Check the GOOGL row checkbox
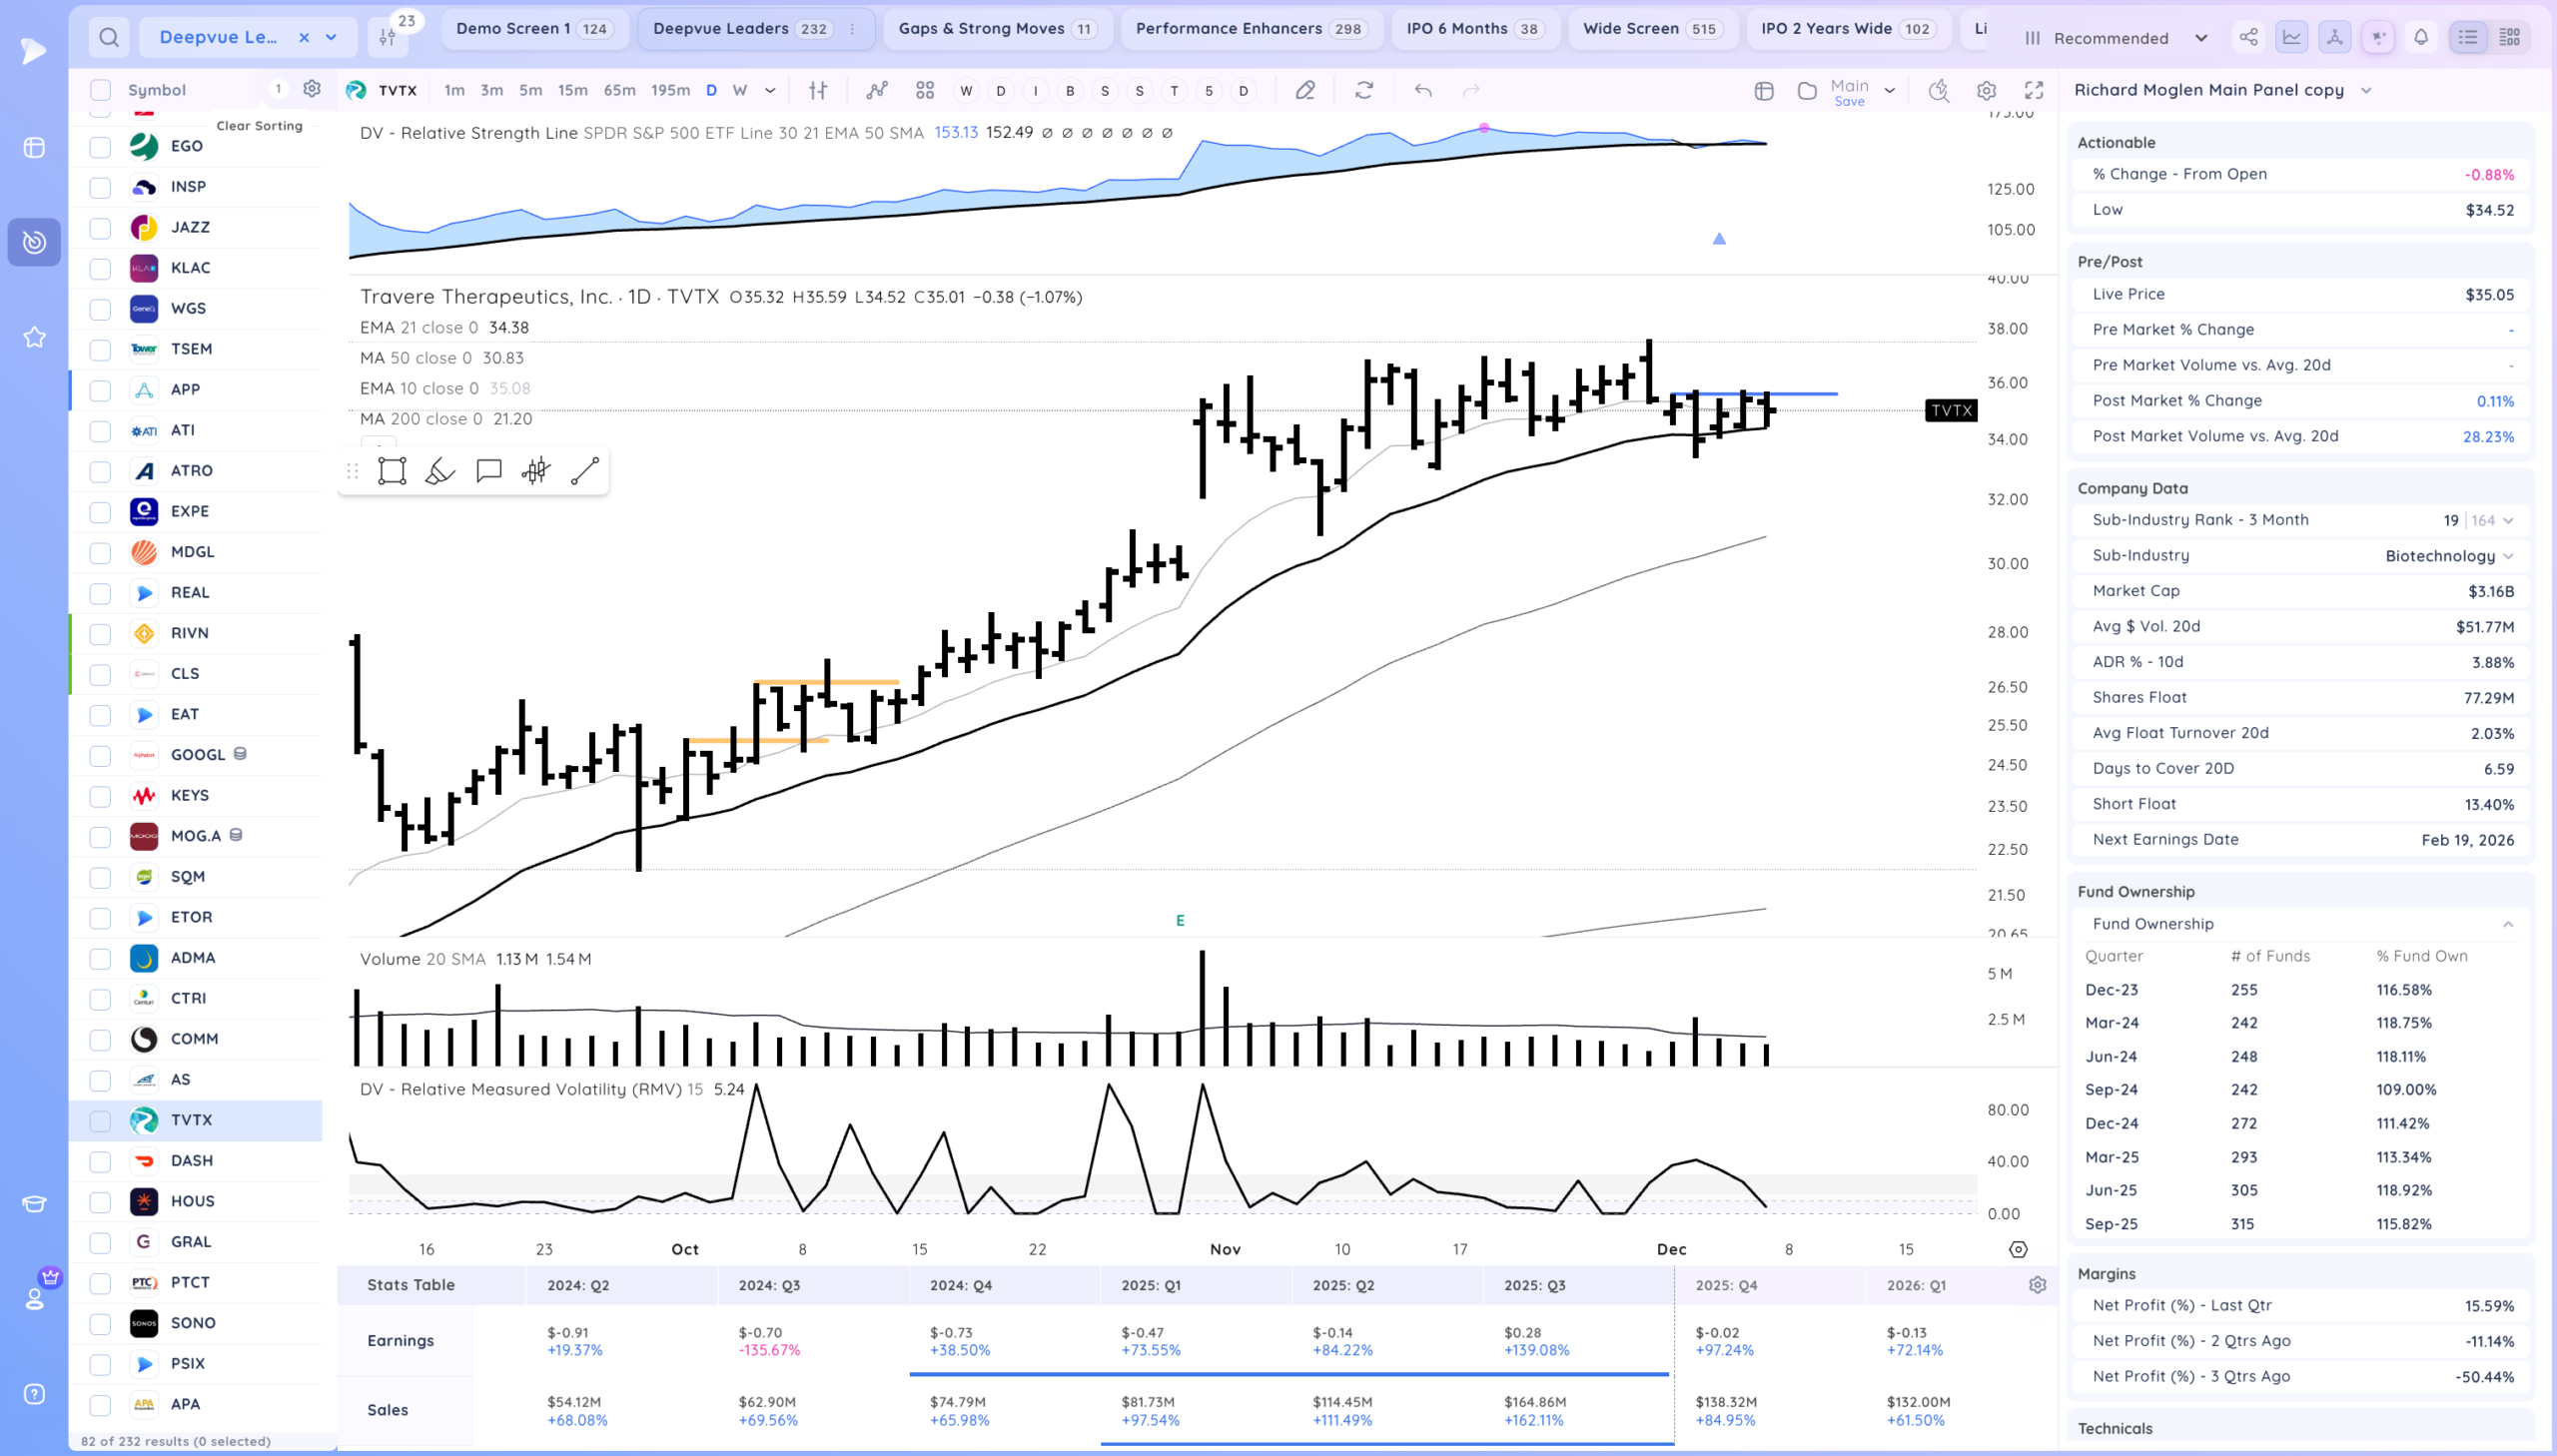The image size is (2557, 1456). pyautogui.click(x=100, y=755)
